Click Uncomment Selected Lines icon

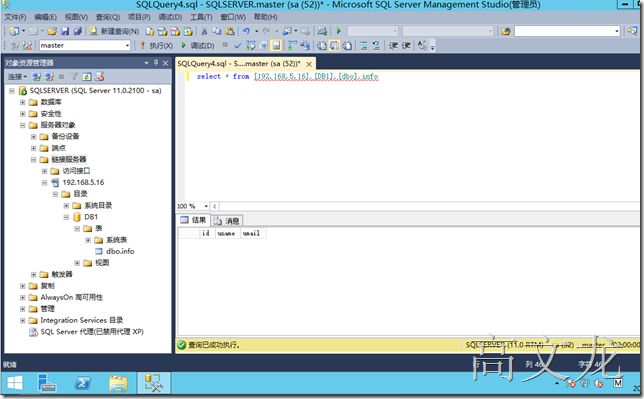[376, 45]
